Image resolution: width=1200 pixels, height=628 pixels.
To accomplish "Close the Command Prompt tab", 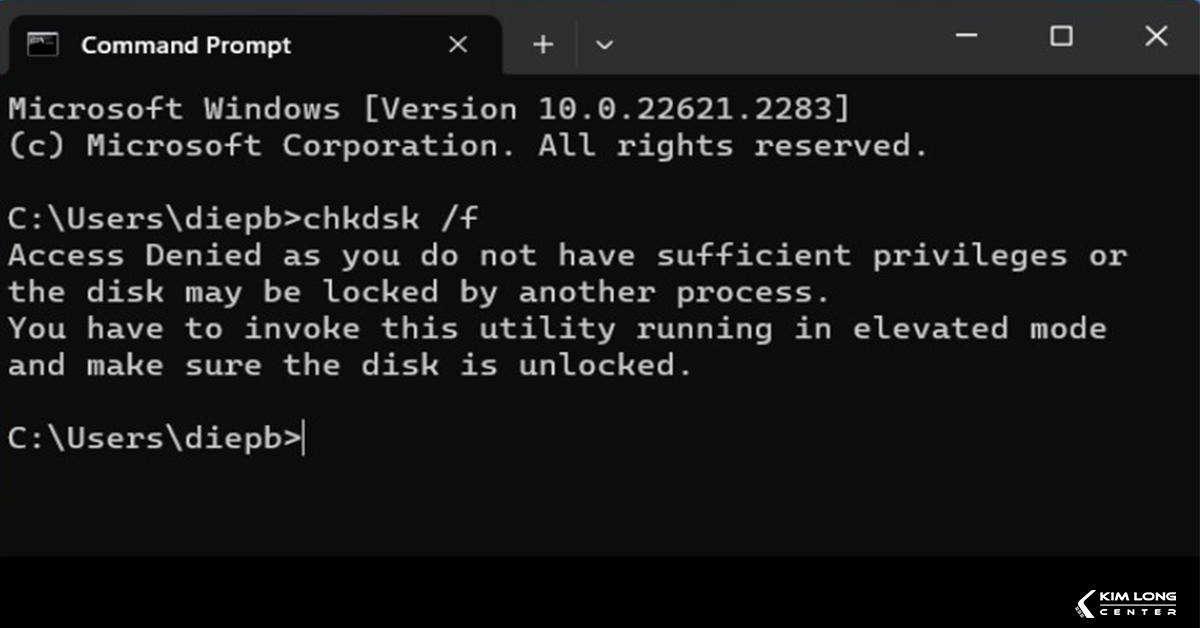I will 457,45.
